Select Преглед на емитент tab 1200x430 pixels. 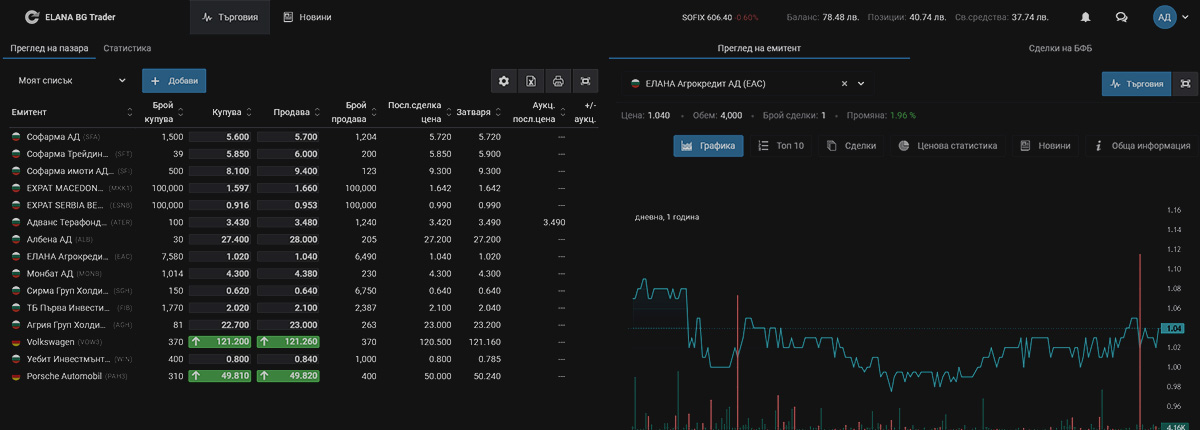pyautogui.click(x=759, y=48)
